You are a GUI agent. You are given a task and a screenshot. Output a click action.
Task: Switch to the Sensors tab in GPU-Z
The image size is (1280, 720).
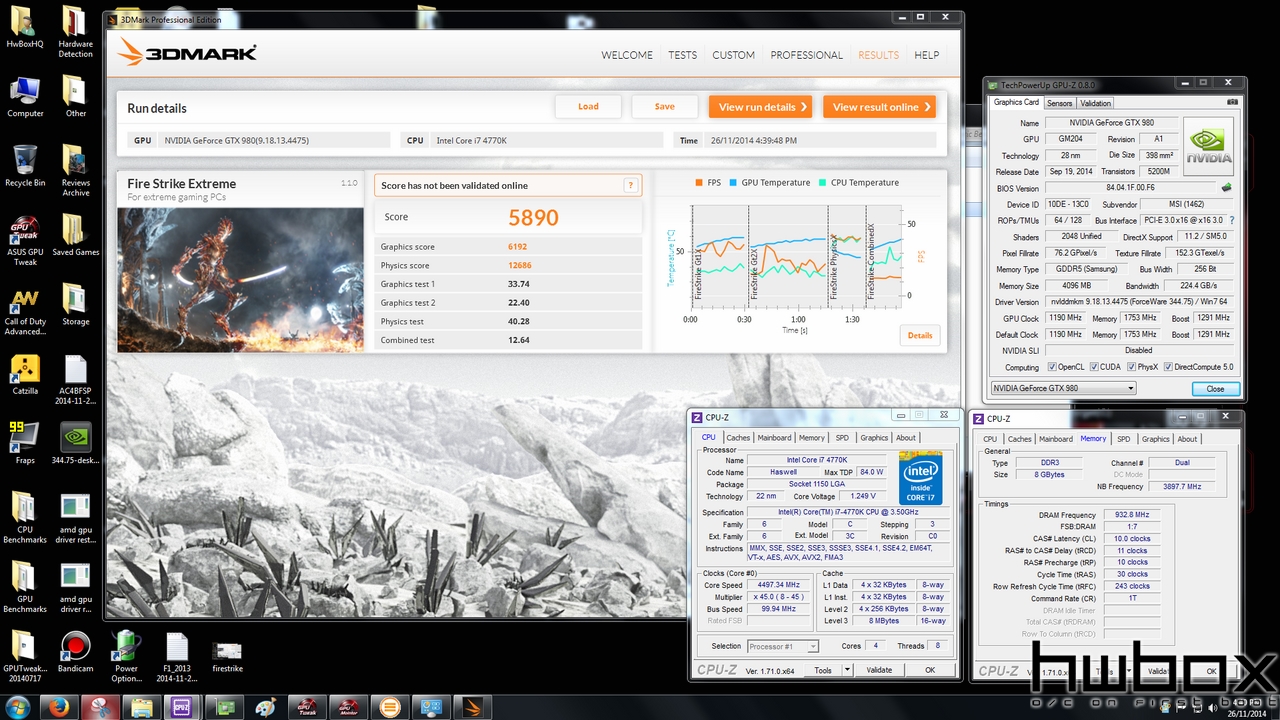click(x=1060, y=103)
